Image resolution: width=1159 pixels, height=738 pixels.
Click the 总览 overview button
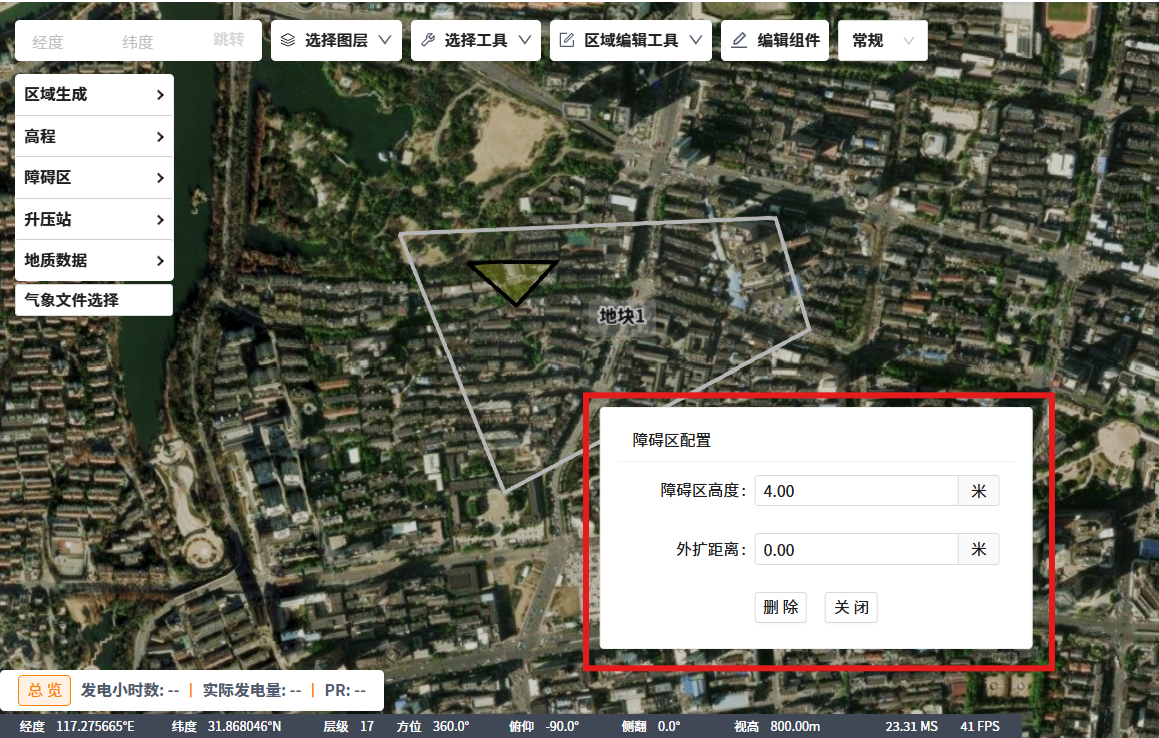[44, 690]
